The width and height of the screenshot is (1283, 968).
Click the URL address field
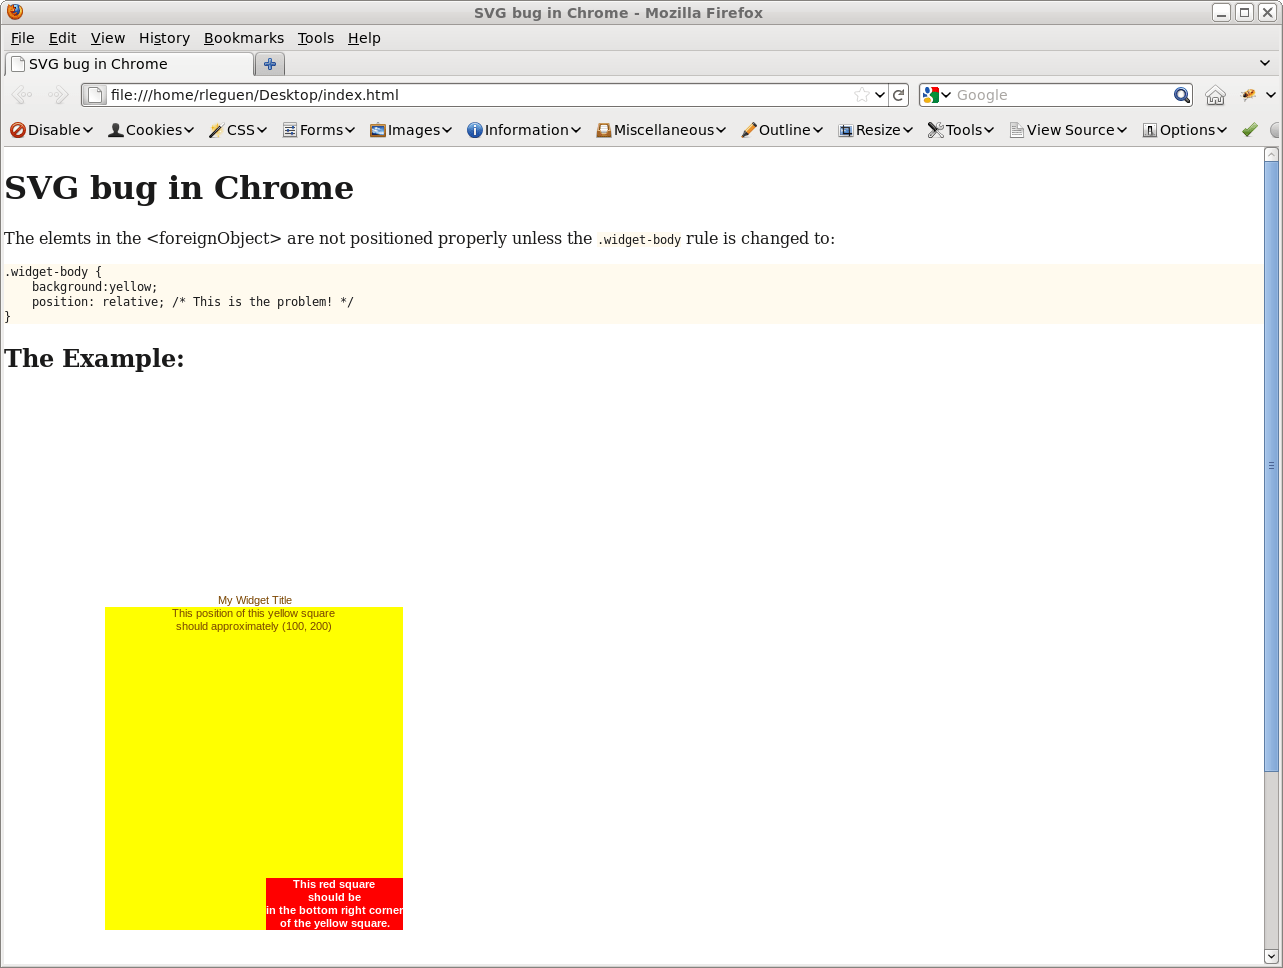tap(480, 95)
